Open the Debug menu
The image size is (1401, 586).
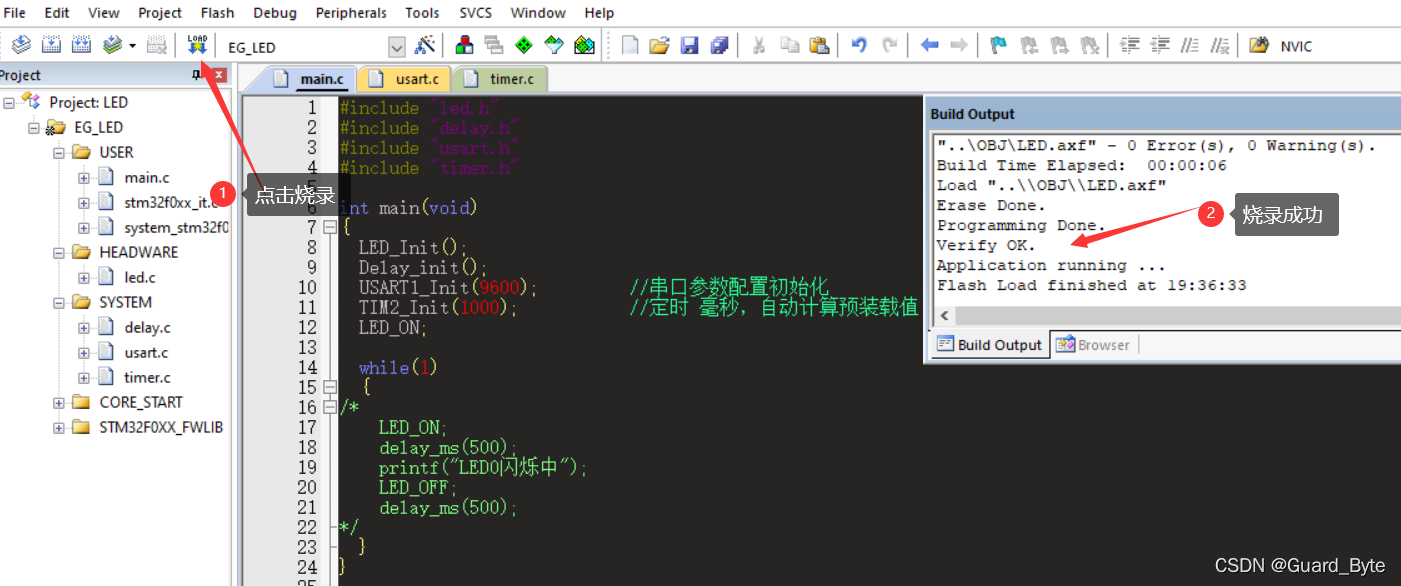(x=275, y=13)
